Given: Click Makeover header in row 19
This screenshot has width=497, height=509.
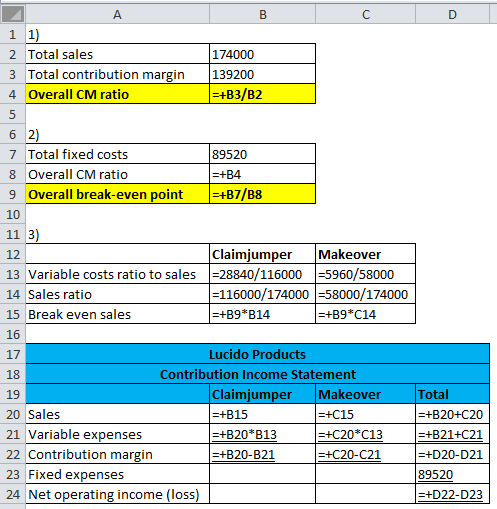Looking at the screenshot, I should (x=366, y=394).
